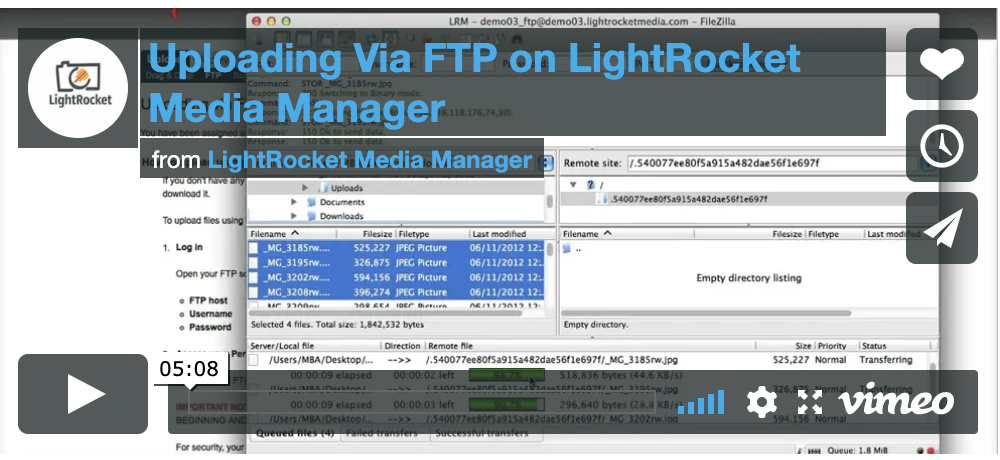
Task: Click the Priority queue column header
Action: pos(831,346)
